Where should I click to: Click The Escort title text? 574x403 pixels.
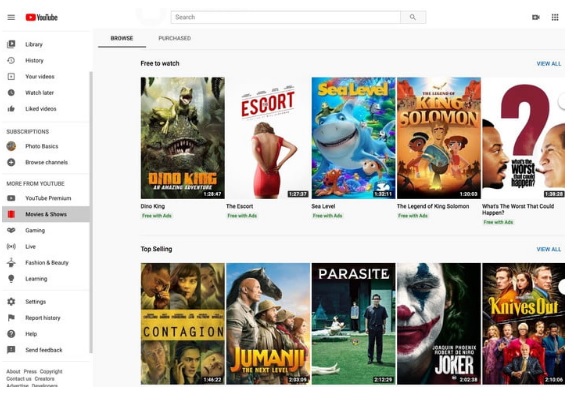point(239,206)
